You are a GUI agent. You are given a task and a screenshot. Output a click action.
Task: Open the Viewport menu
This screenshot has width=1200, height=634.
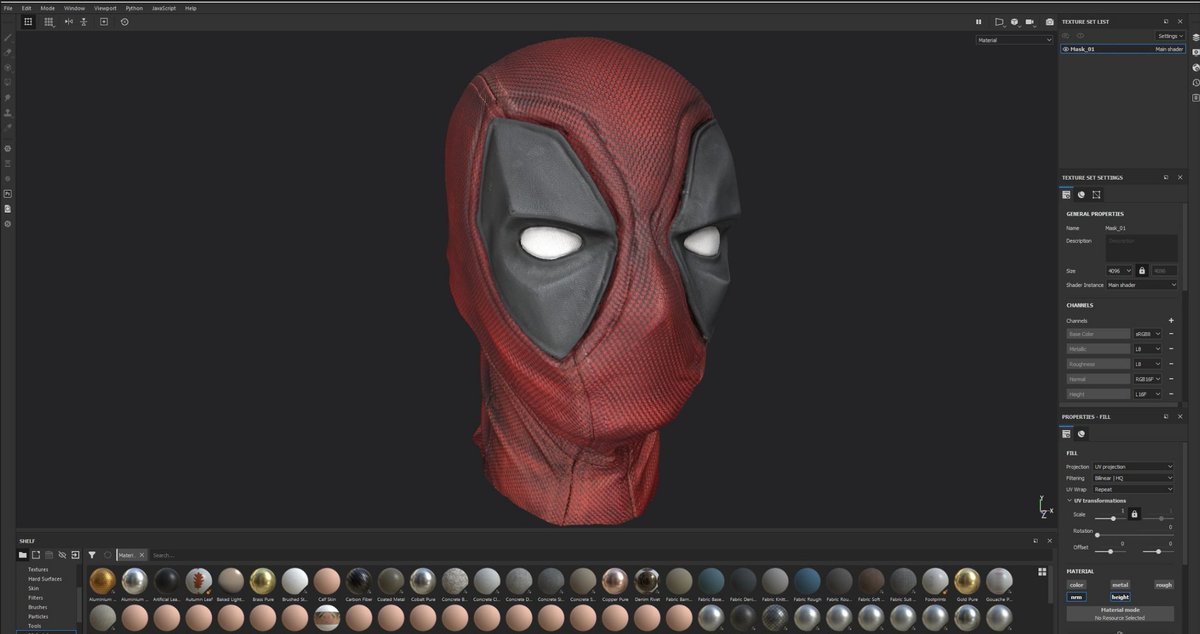click(105, 8)
